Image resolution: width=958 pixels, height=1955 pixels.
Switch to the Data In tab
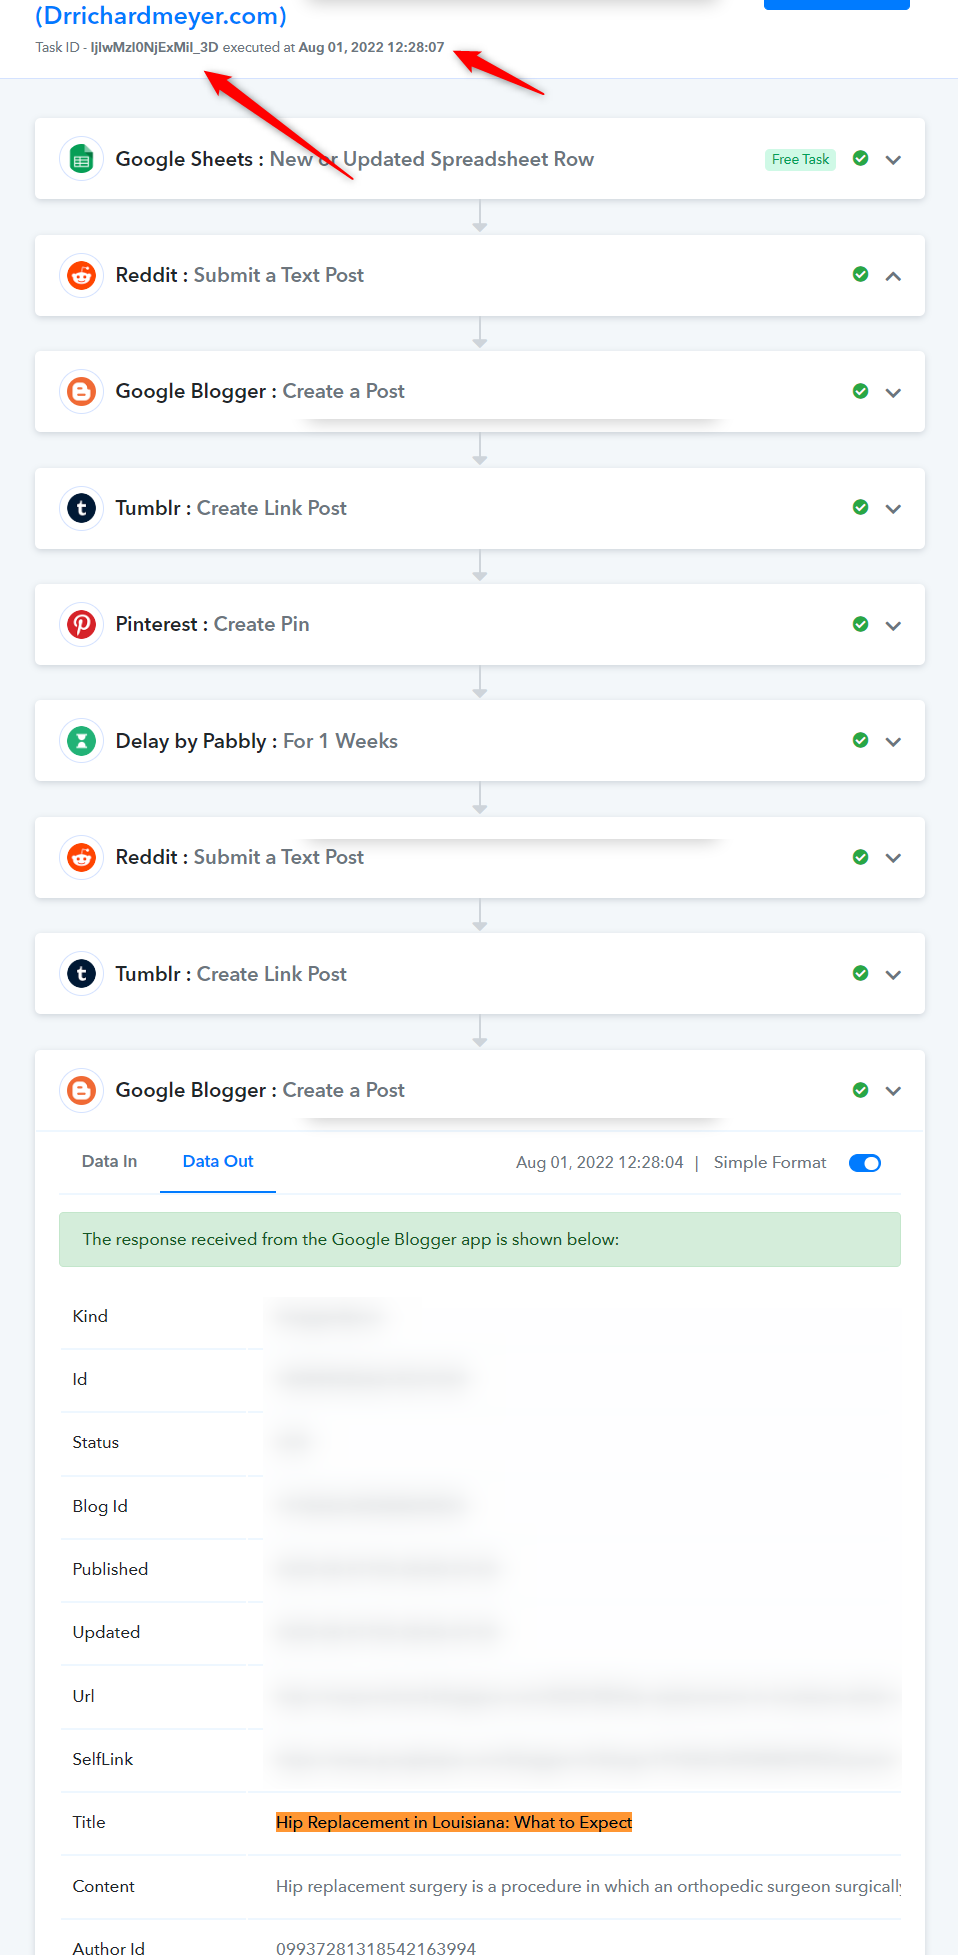[109, 1161]
